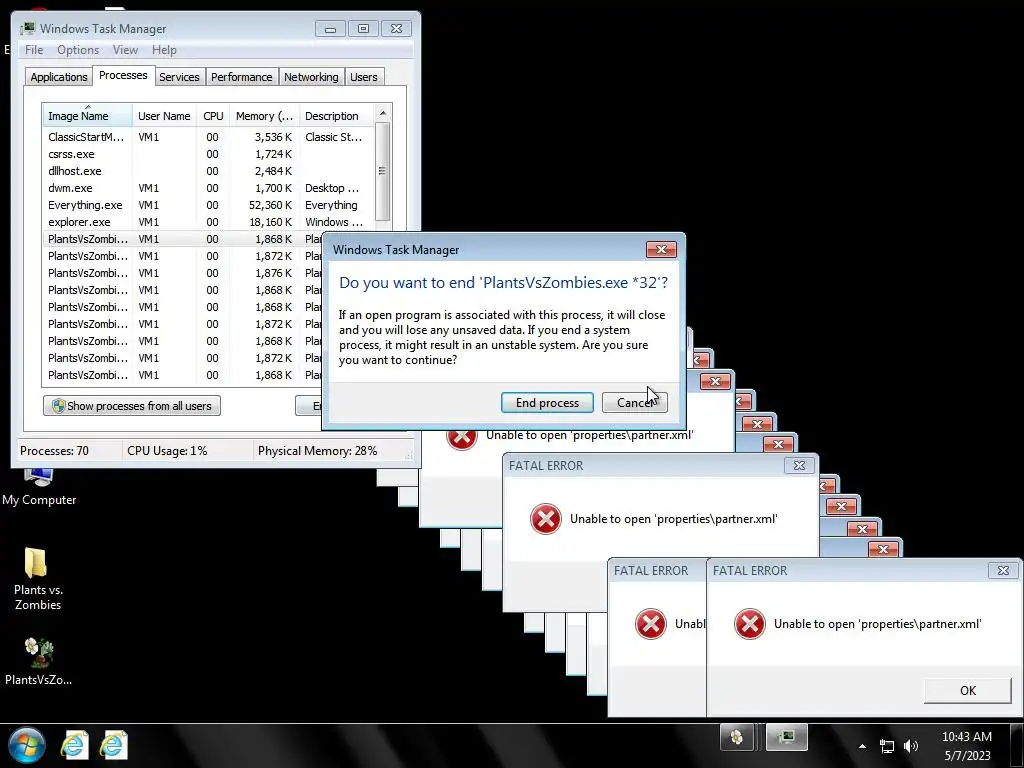The width and height of the screenshot is (1024, 768).
Task: Click the network tray icon
Action: (x=886, y=746)
